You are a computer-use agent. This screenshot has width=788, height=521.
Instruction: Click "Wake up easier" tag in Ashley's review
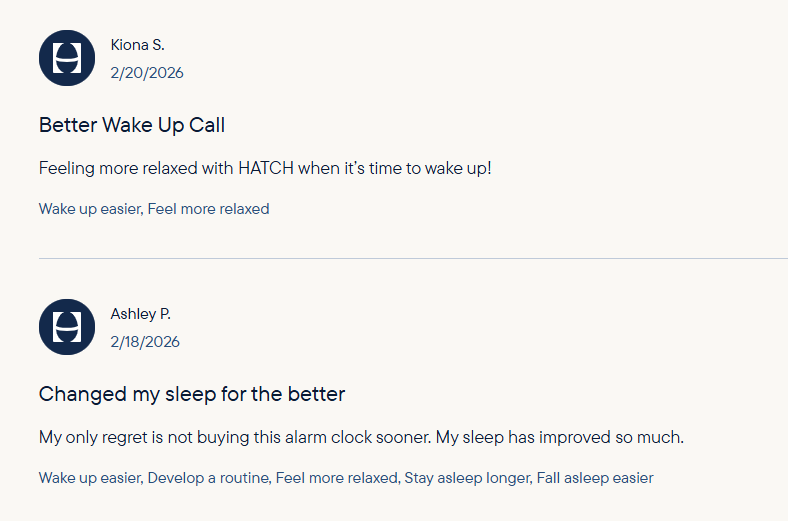coord(89,478)
